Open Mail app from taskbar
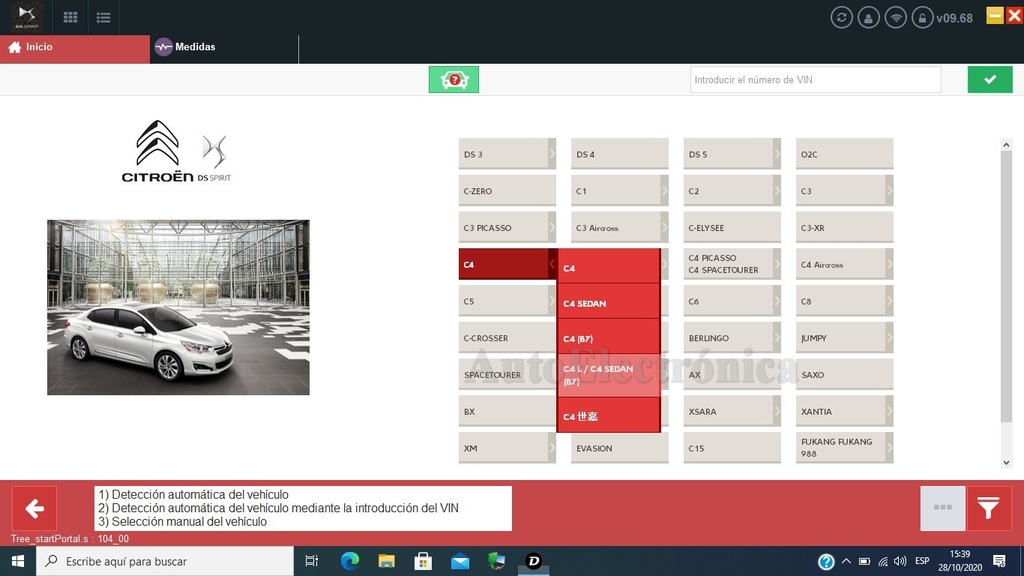The width and height of the screenshot is (1024, 576). [x=460, y=561]
